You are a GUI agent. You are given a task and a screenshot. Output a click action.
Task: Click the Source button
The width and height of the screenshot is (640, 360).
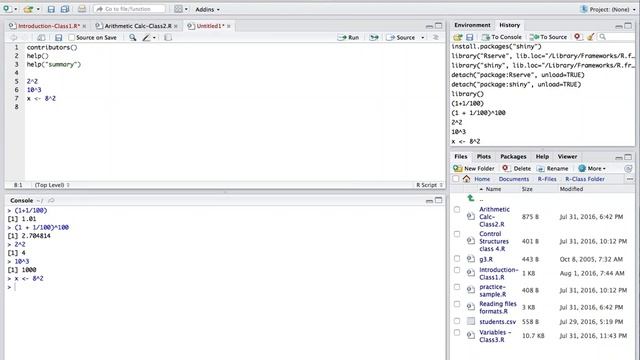coord(400,37)
